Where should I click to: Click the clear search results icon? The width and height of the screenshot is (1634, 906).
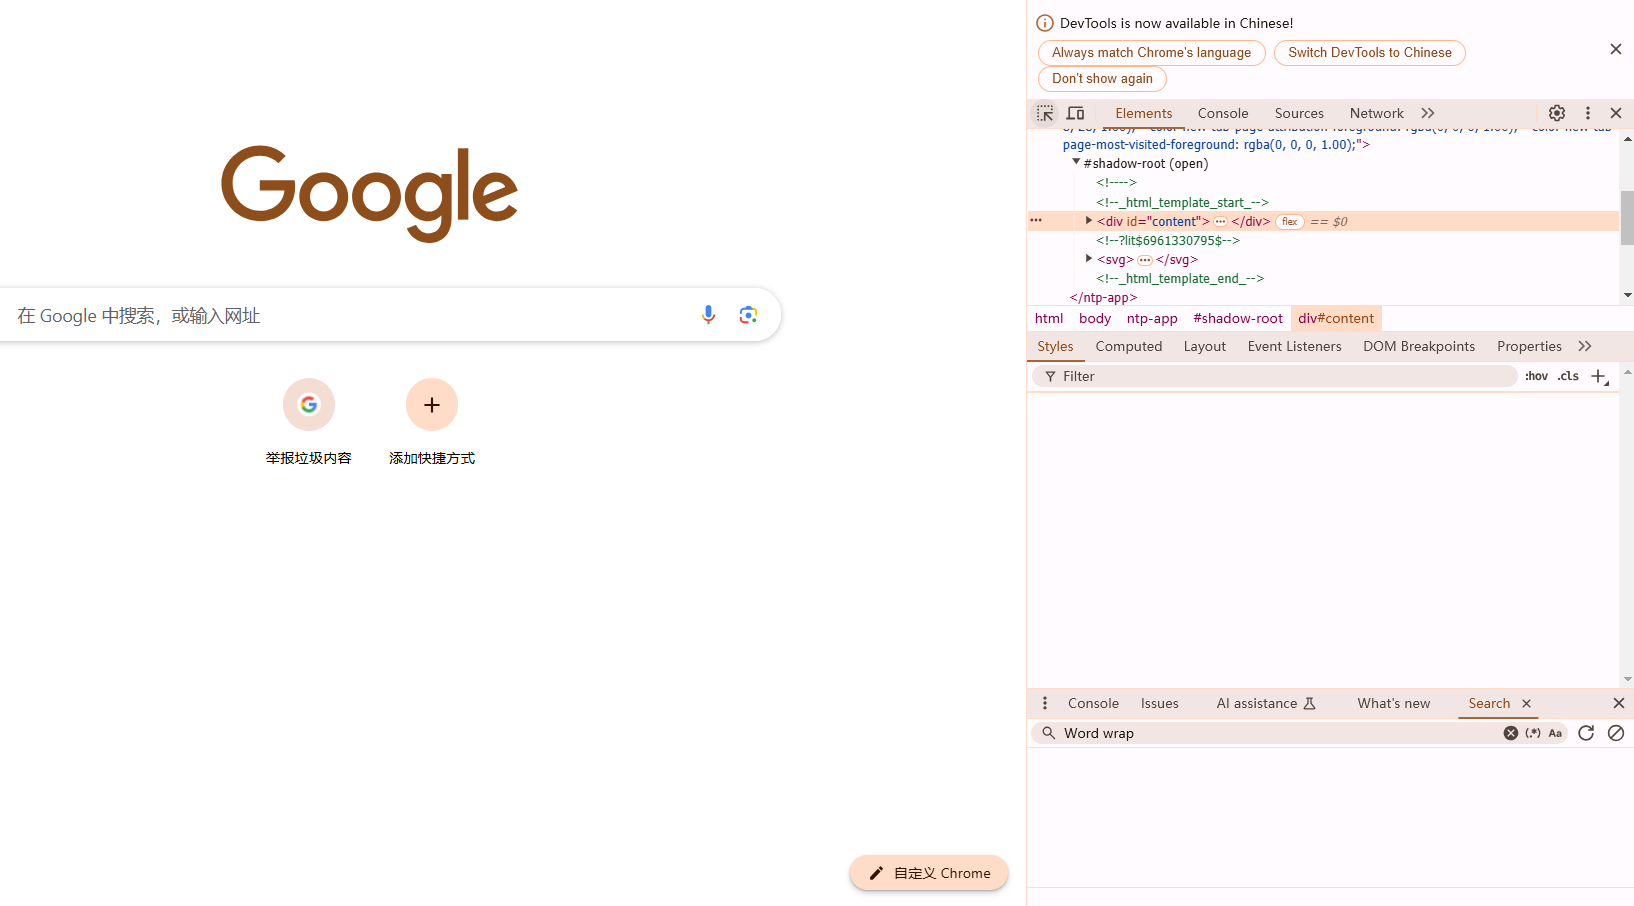coord(1616,733)
